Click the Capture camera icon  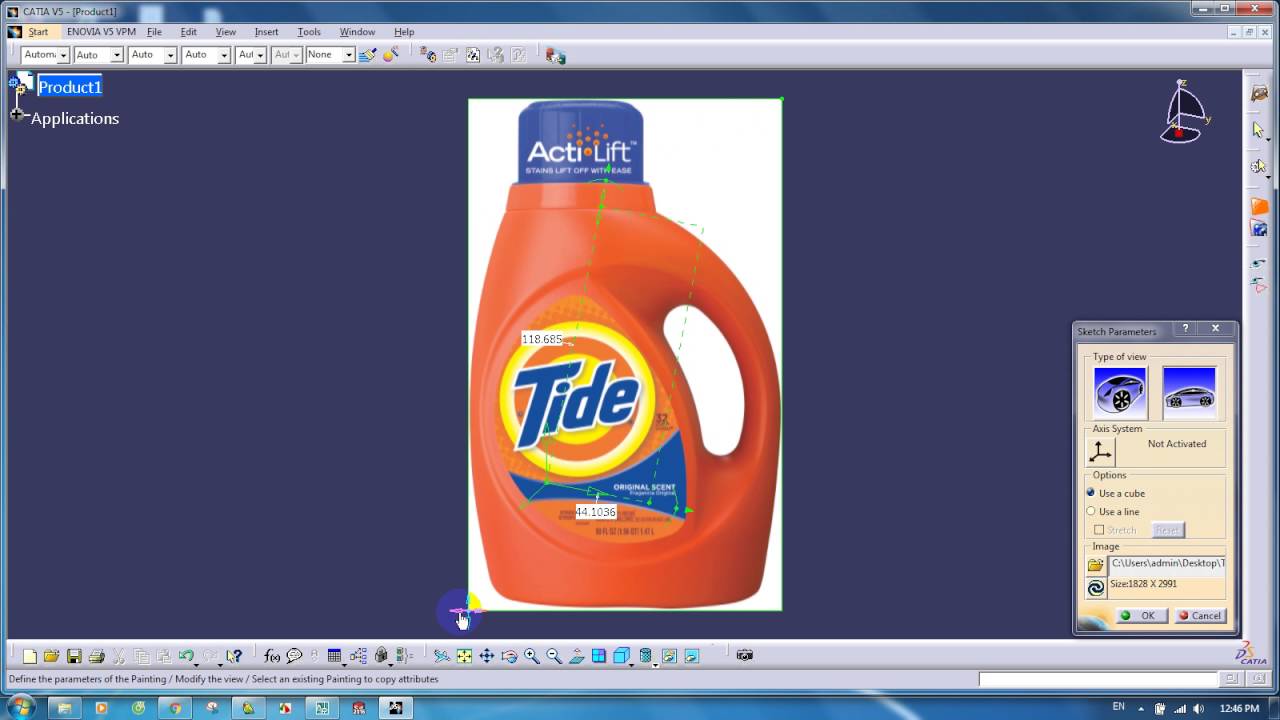coord(745,656)
